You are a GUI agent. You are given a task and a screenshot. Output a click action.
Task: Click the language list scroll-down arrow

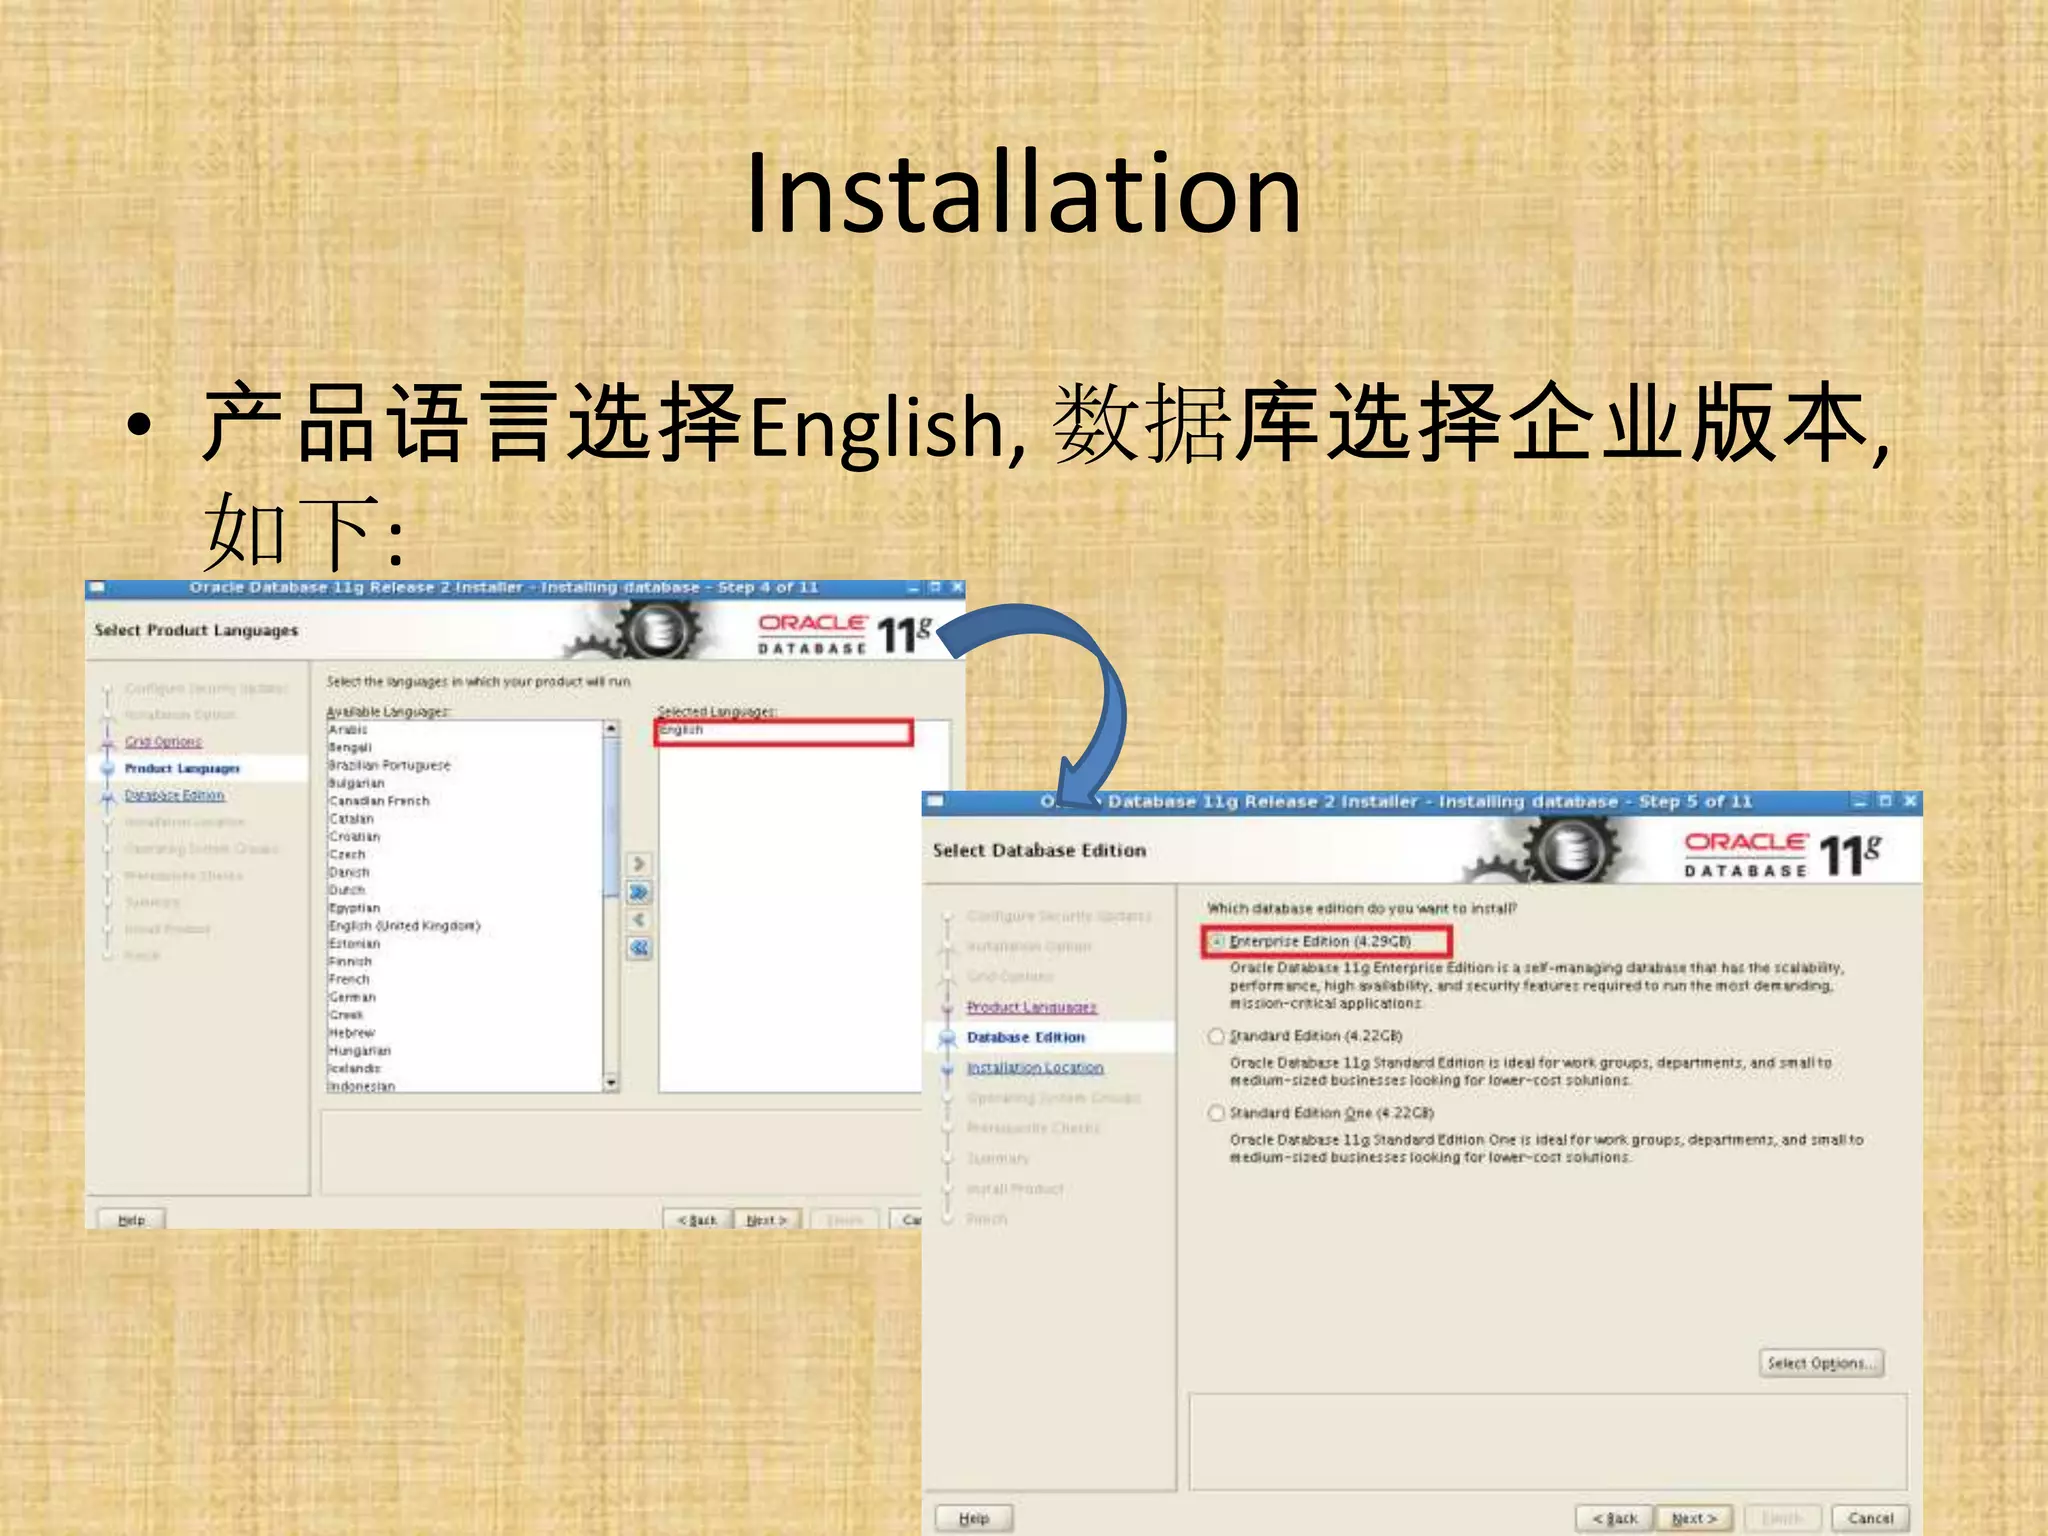[611, 1083]
